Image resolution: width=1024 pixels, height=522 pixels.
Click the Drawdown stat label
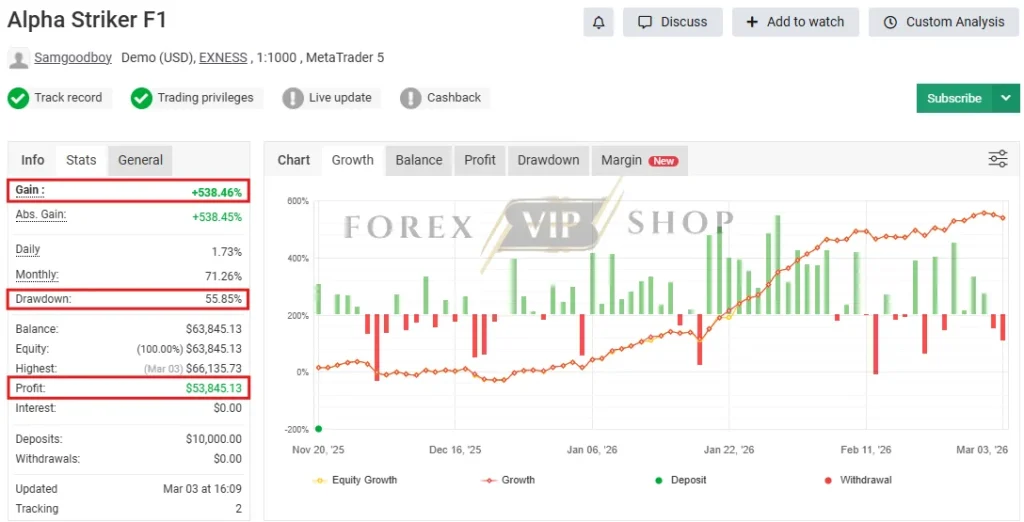tap(44, 299)
